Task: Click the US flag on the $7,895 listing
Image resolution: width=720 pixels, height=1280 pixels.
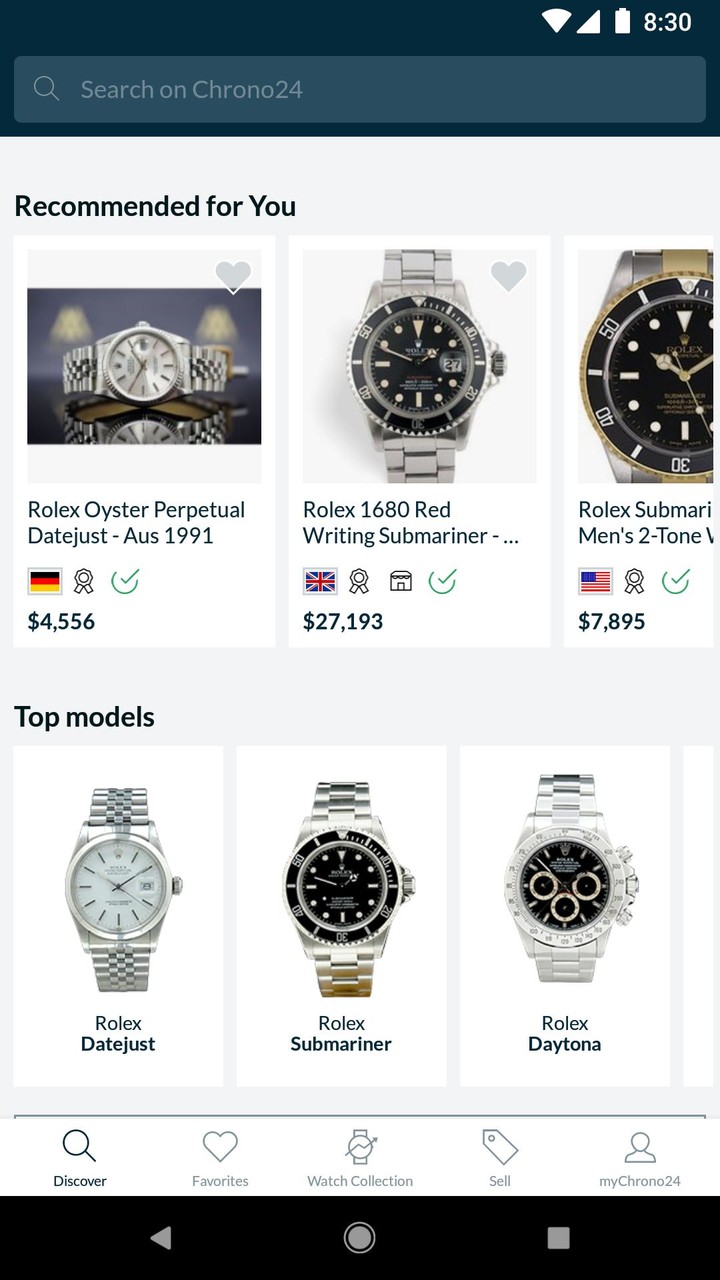Action: [x=595, y=581]
